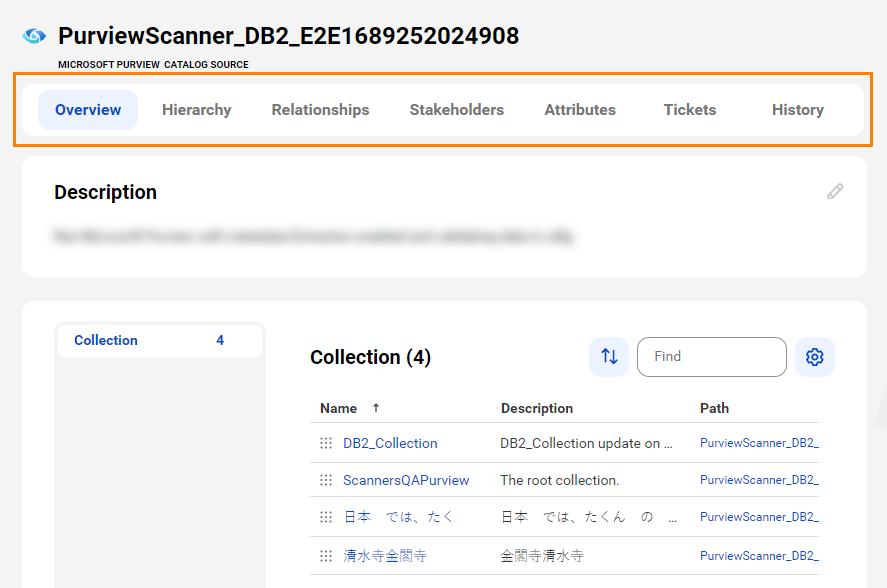This screenshot has height=588, width=887.
Task: Sort by the Name column header
Action: [338, 408]
